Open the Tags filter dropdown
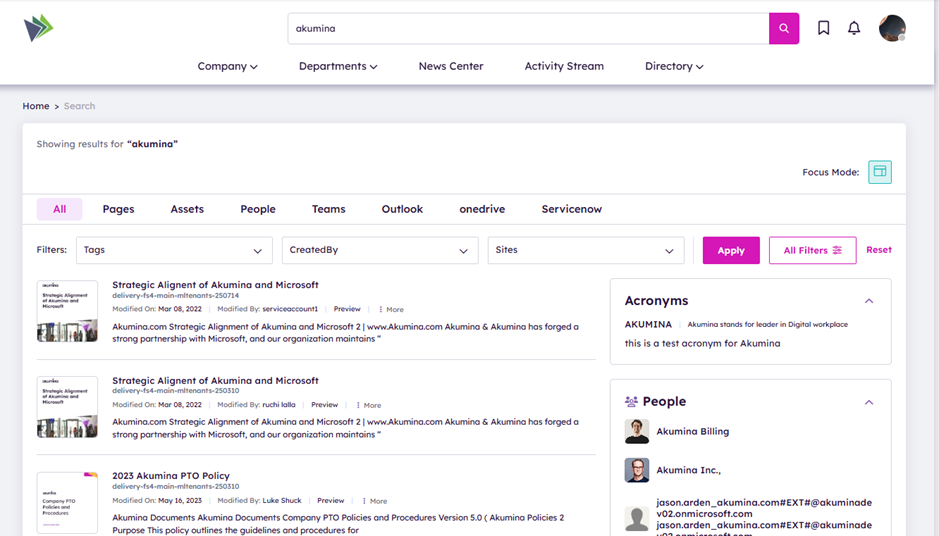Screen dimensions: 939x536 [x=174, y=250]
